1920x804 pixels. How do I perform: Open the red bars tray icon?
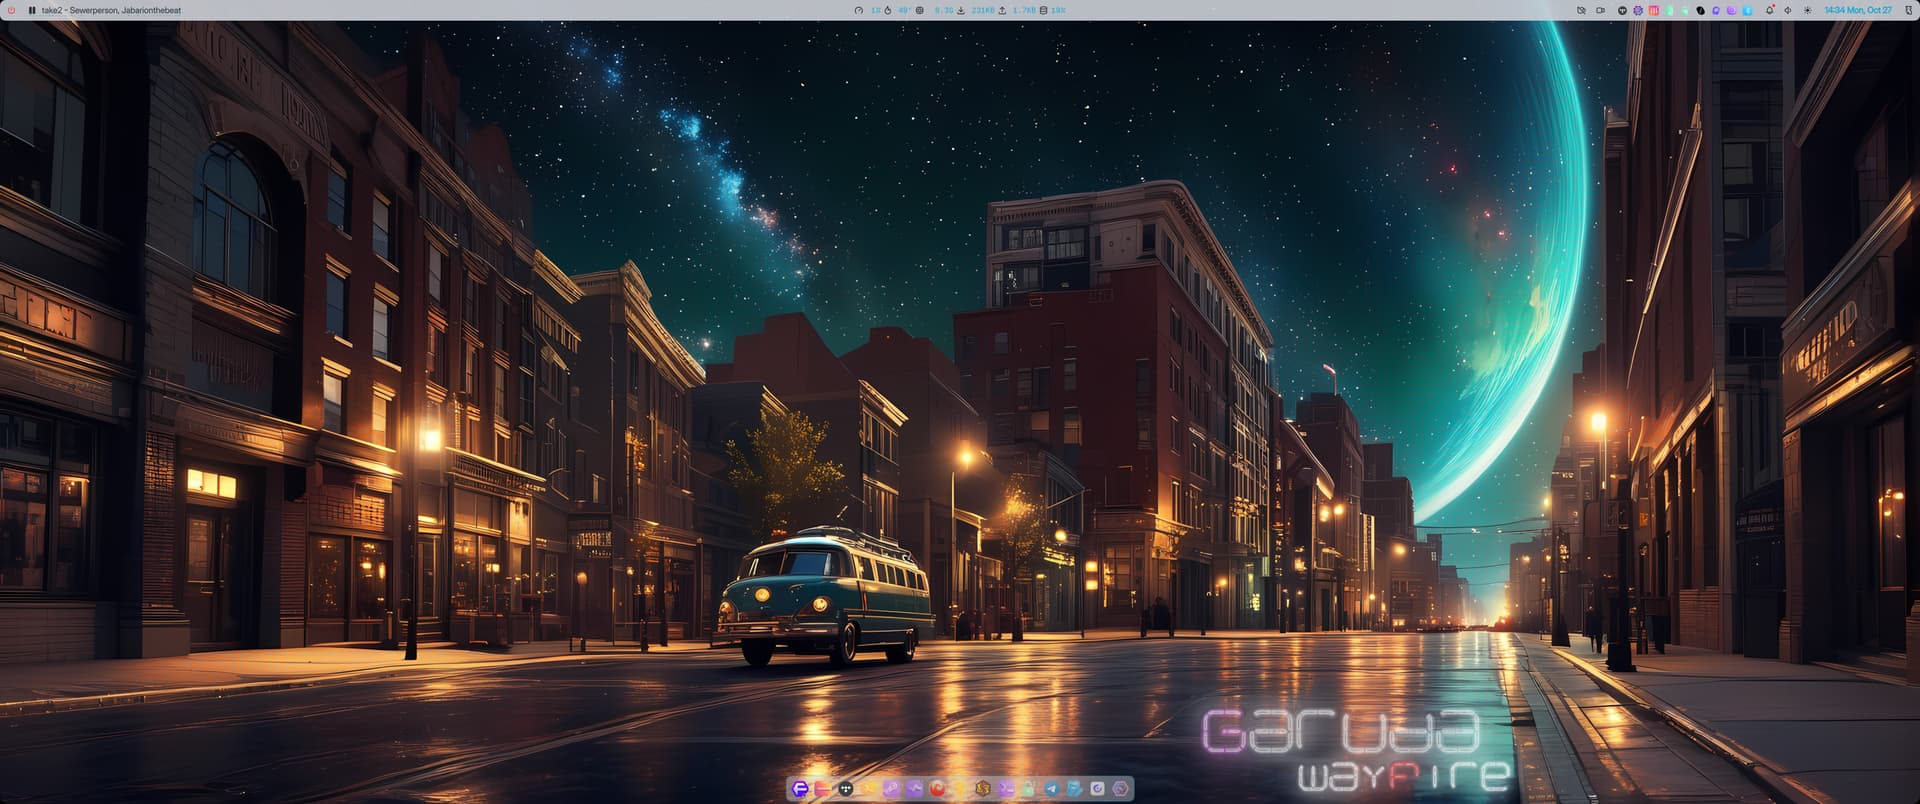[1654, 10]
